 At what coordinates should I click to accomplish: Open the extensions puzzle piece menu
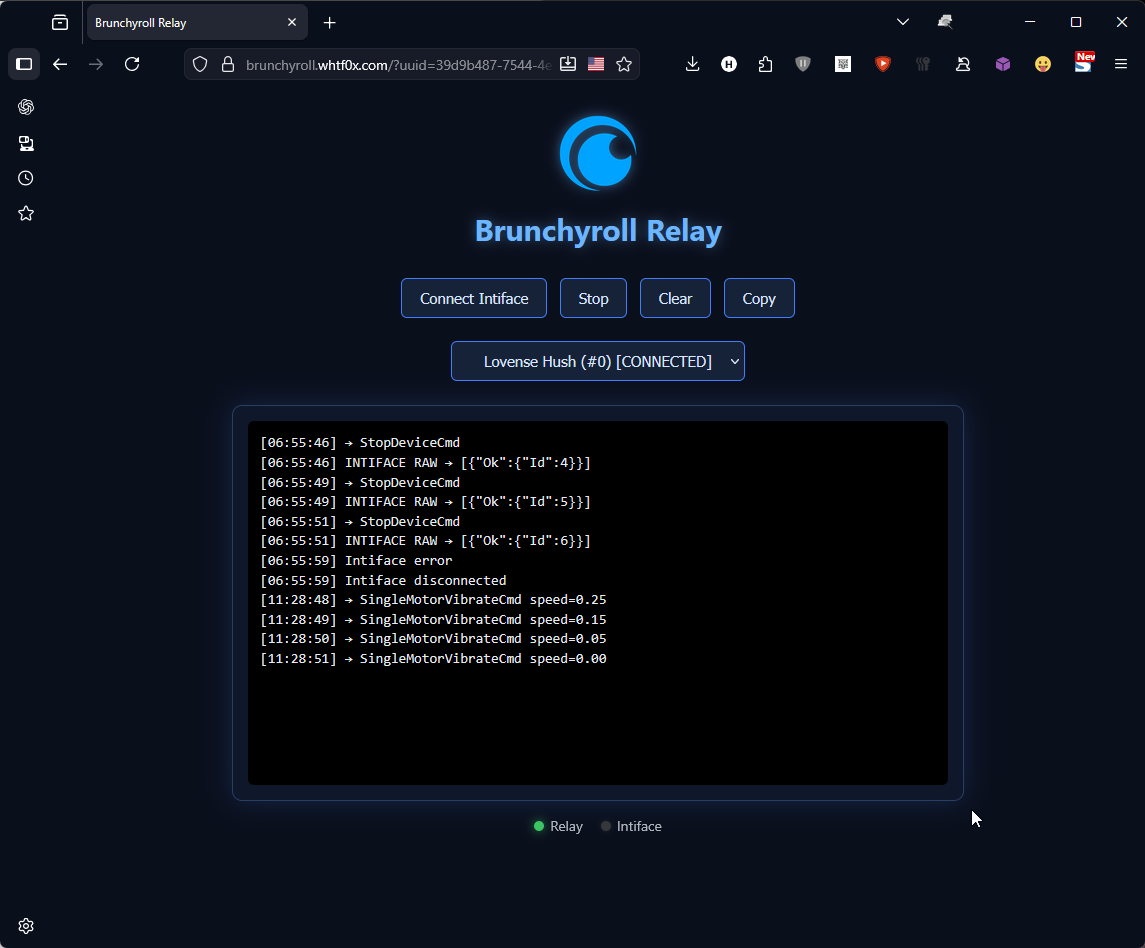[766, 64]
